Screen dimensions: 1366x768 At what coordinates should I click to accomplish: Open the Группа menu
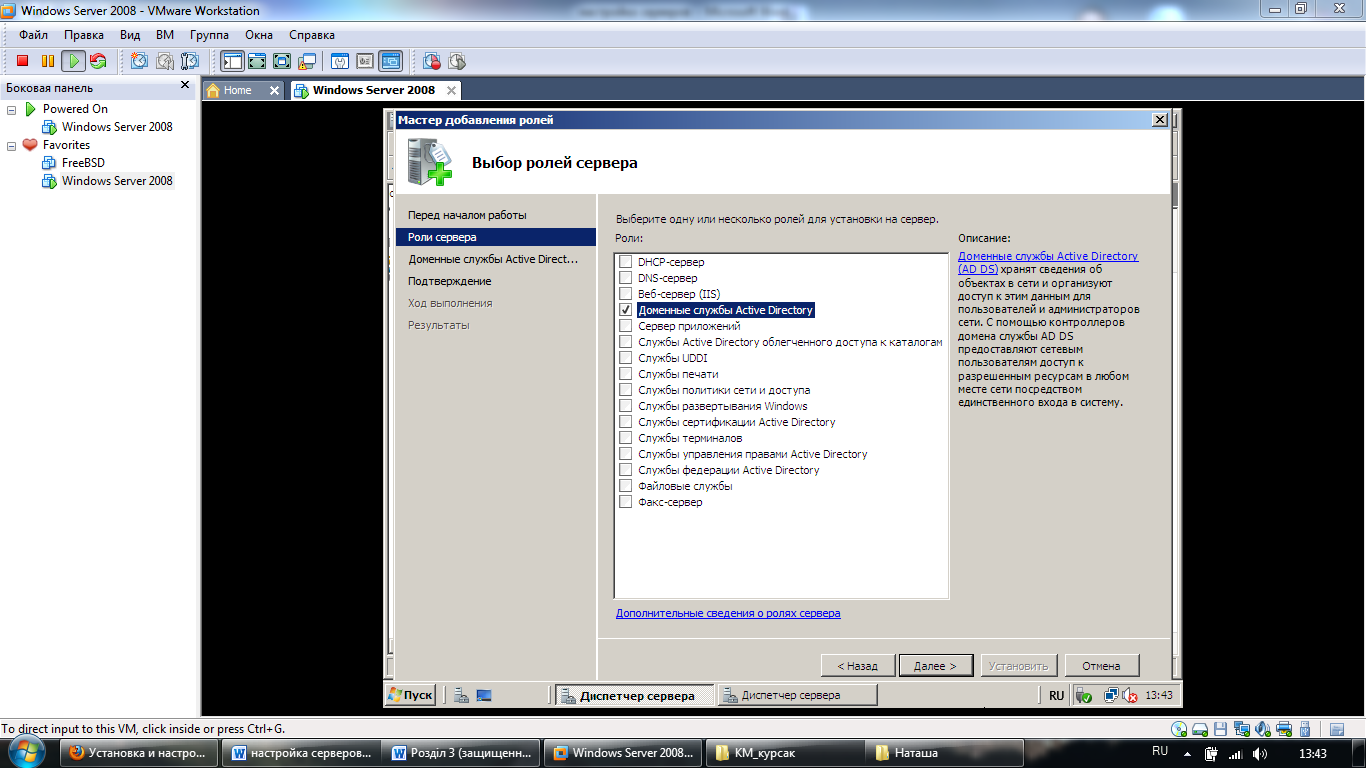209,35
